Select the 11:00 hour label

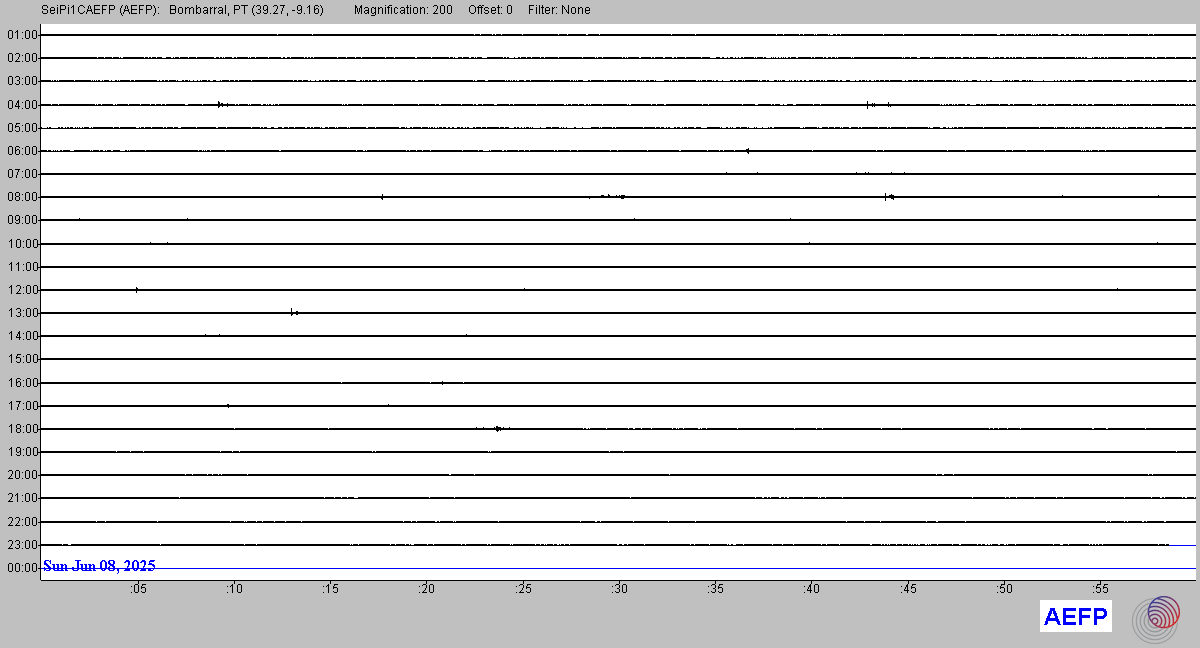click(22, 267)
